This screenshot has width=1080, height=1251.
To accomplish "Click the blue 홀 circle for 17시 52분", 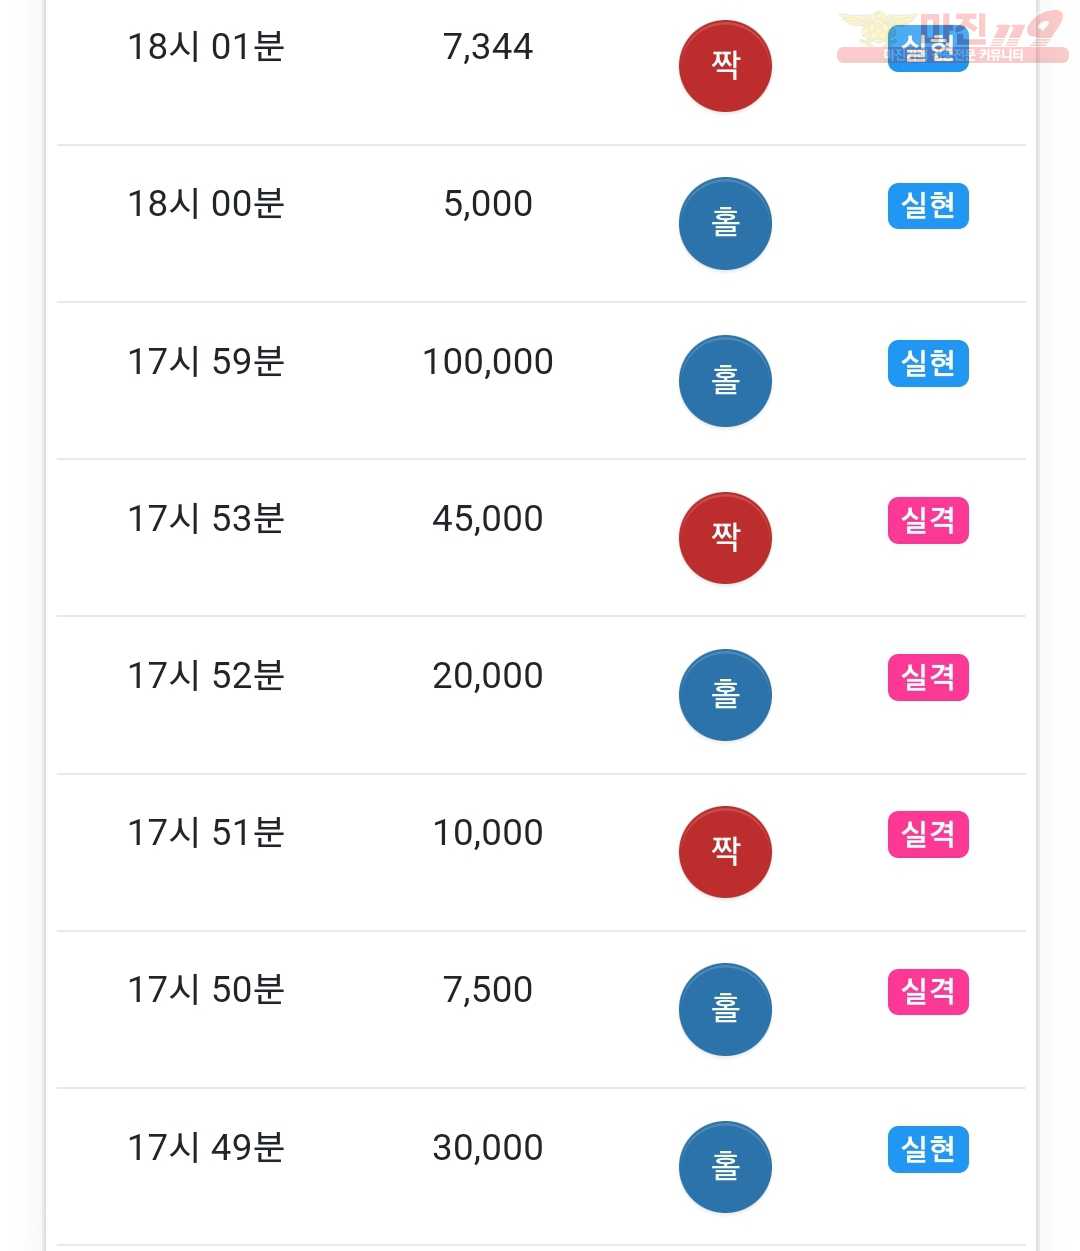I will pyautogui.click(x=725, y=695).
